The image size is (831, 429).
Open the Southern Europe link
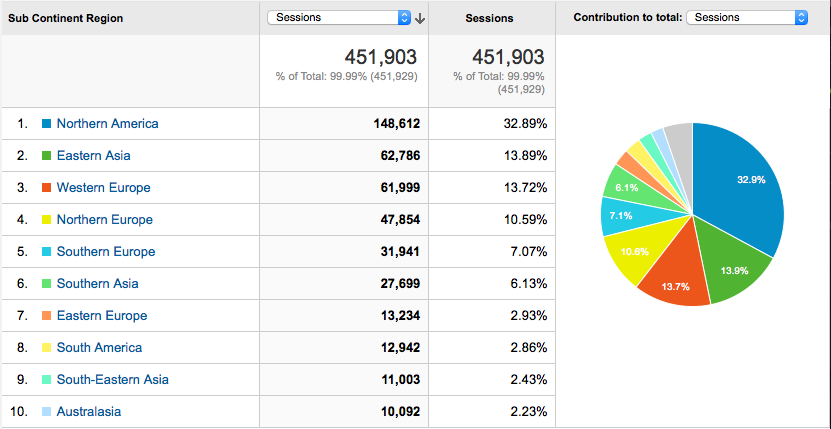tap(106, 252)
